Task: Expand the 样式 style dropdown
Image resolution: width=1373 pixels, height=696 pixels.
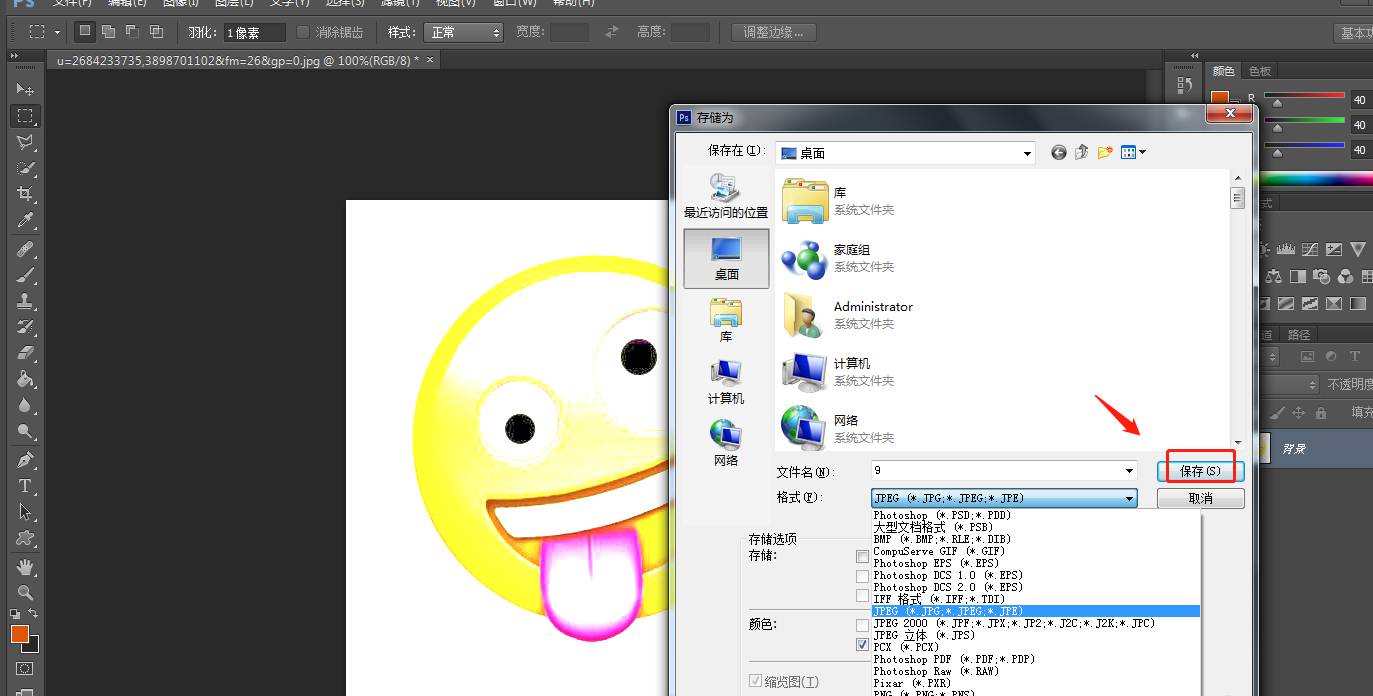Action: [x=463, y=32]
